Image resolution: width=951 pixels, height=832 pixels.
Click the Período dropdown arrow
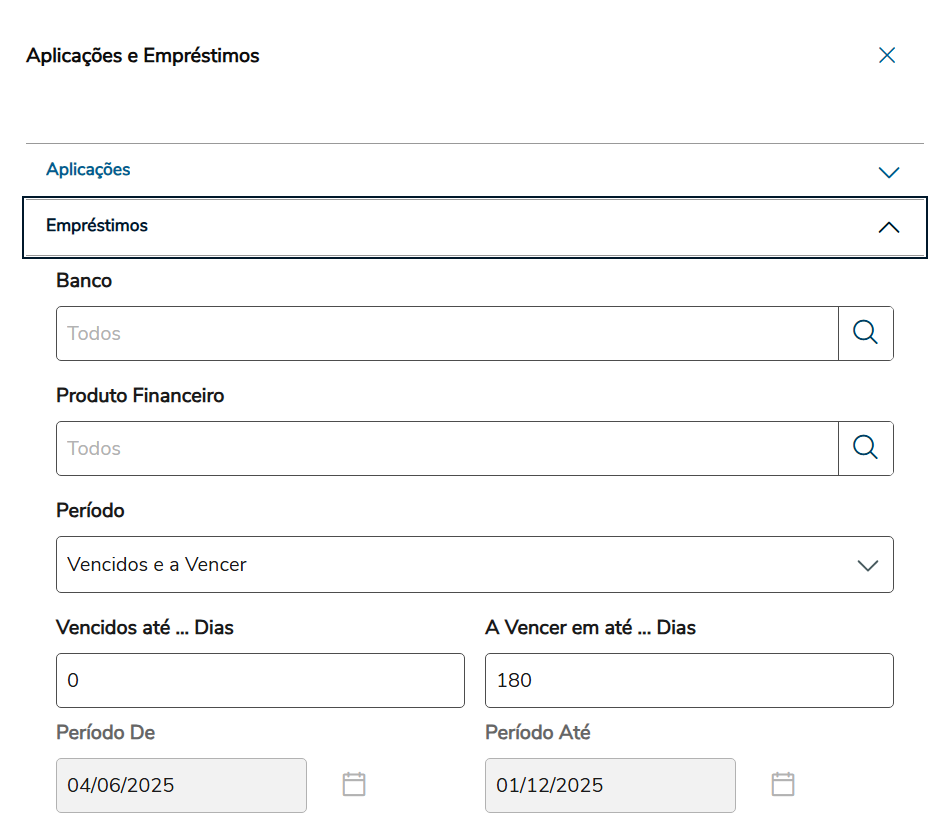coord(867,565)
